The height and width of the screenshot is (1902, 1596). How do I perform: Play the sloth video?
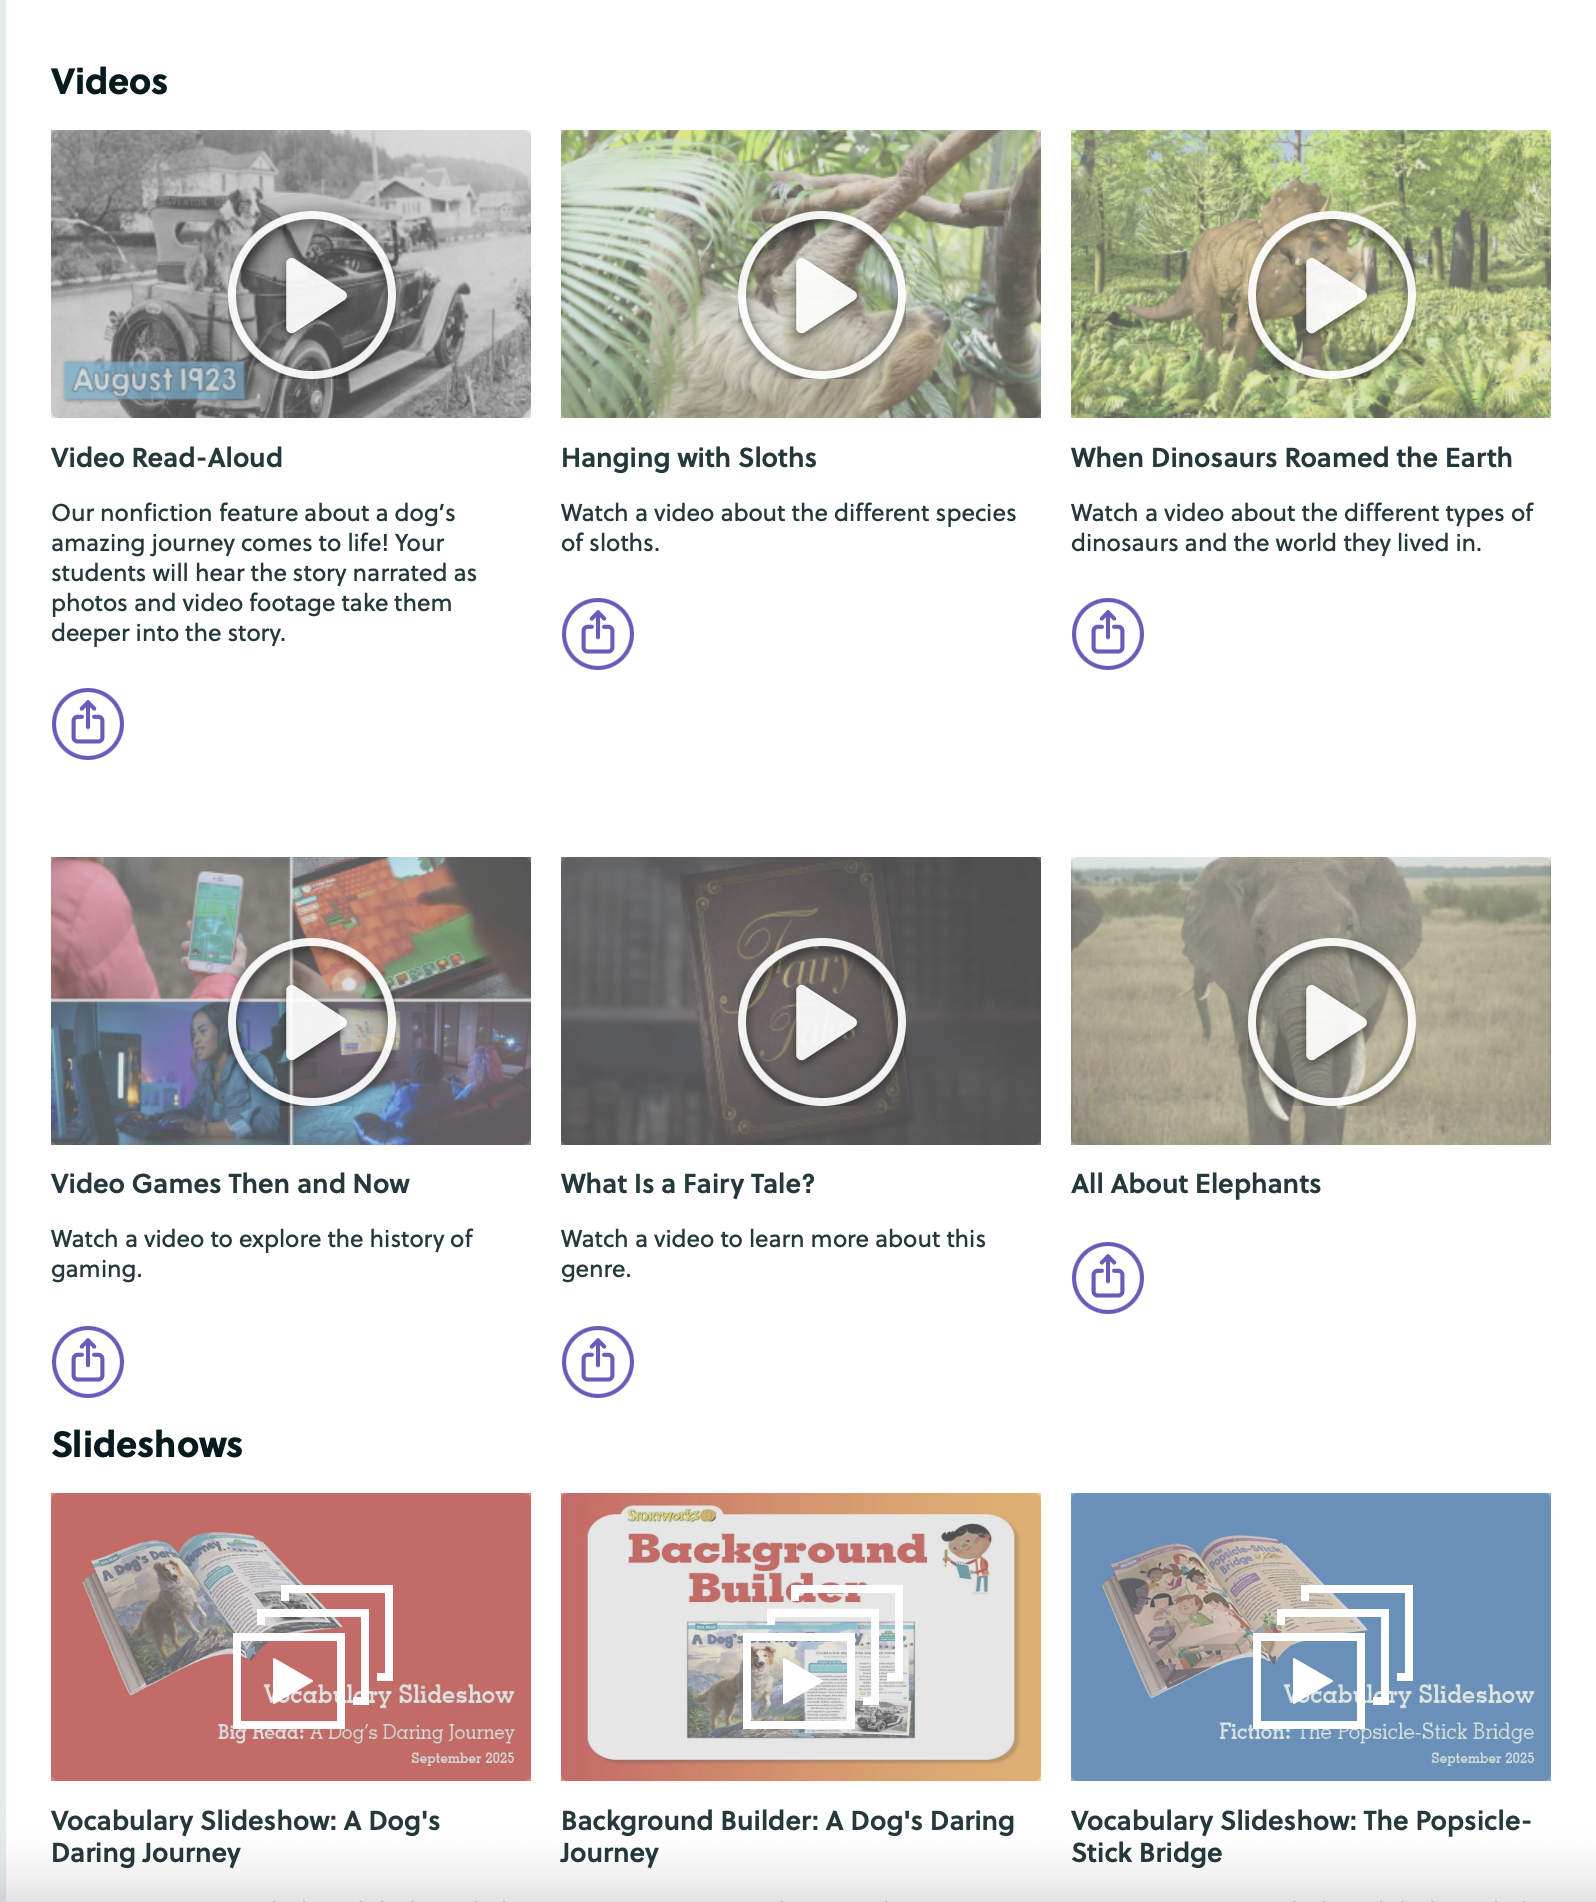(x=822, y=295)
